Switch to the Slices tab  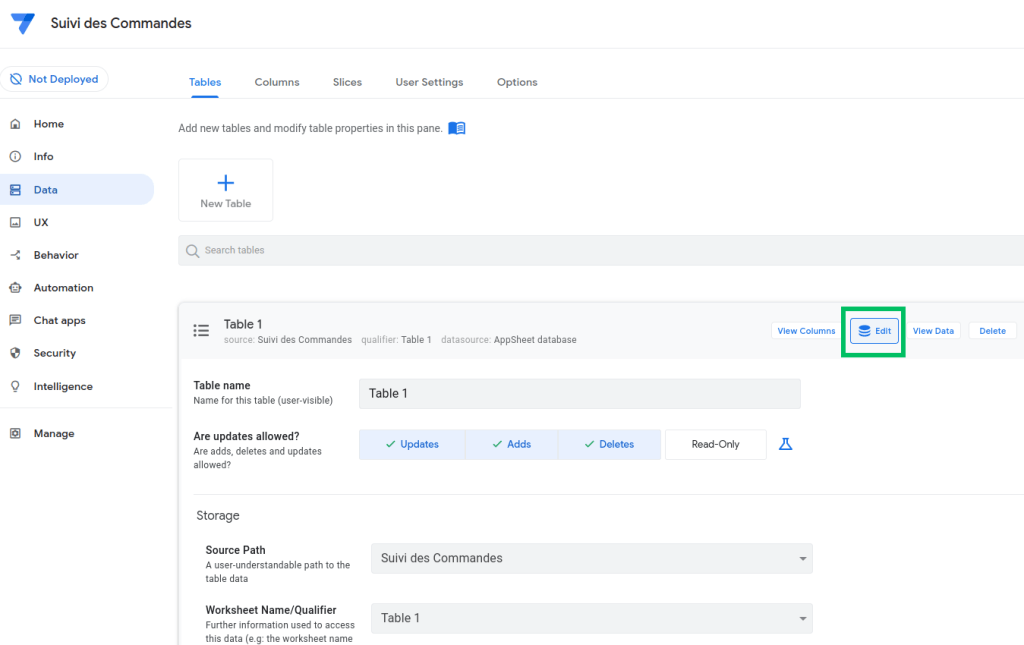pos(347,82)
